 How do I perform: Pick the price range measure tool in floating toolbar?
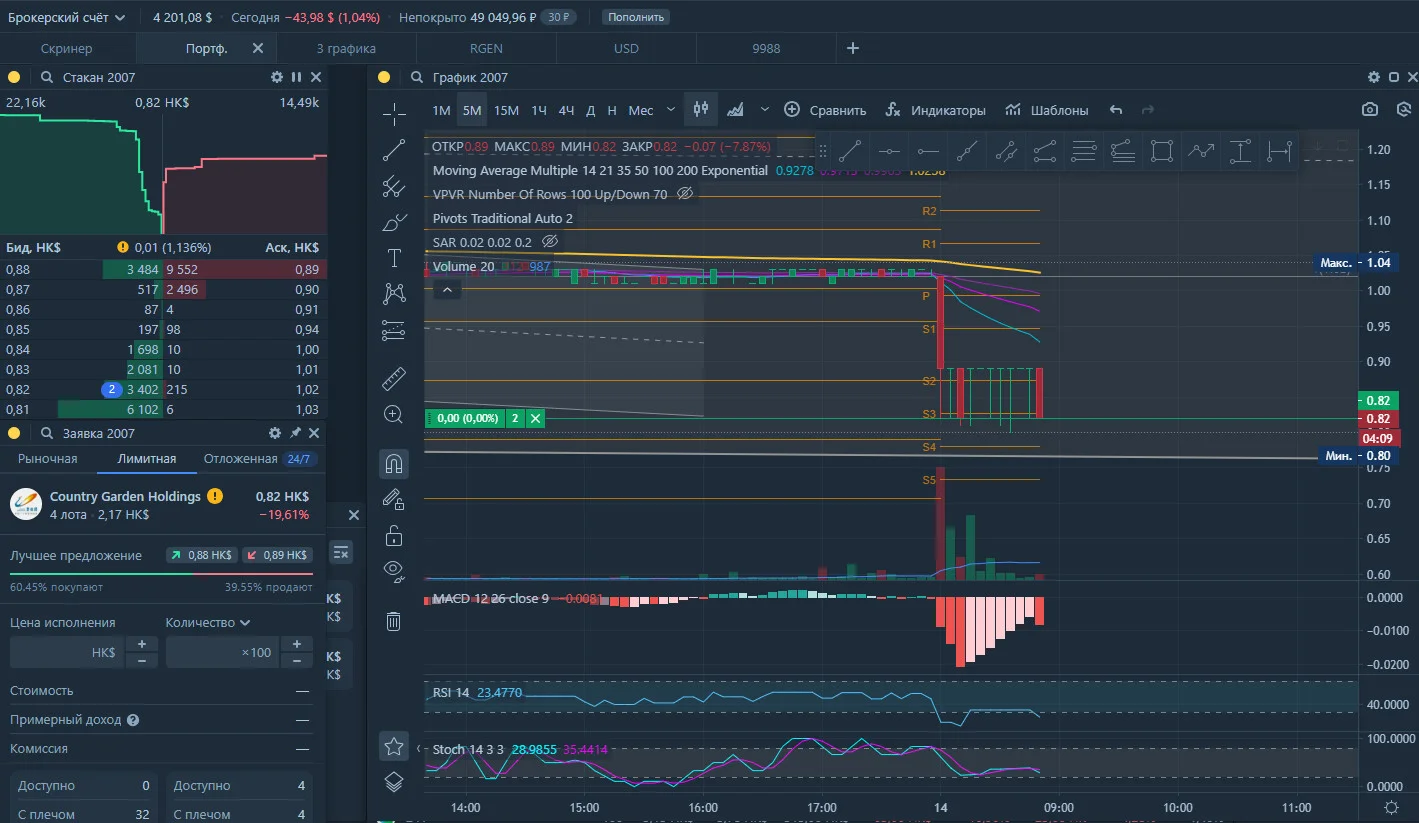point(1240,151)
